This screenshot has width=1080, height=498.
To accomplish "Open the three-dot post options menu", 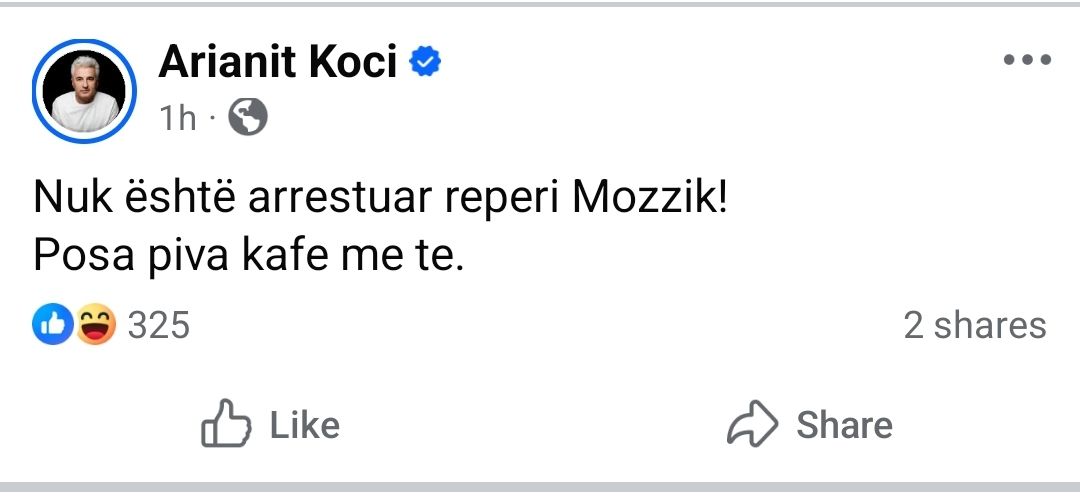I will coord(1027,61).
